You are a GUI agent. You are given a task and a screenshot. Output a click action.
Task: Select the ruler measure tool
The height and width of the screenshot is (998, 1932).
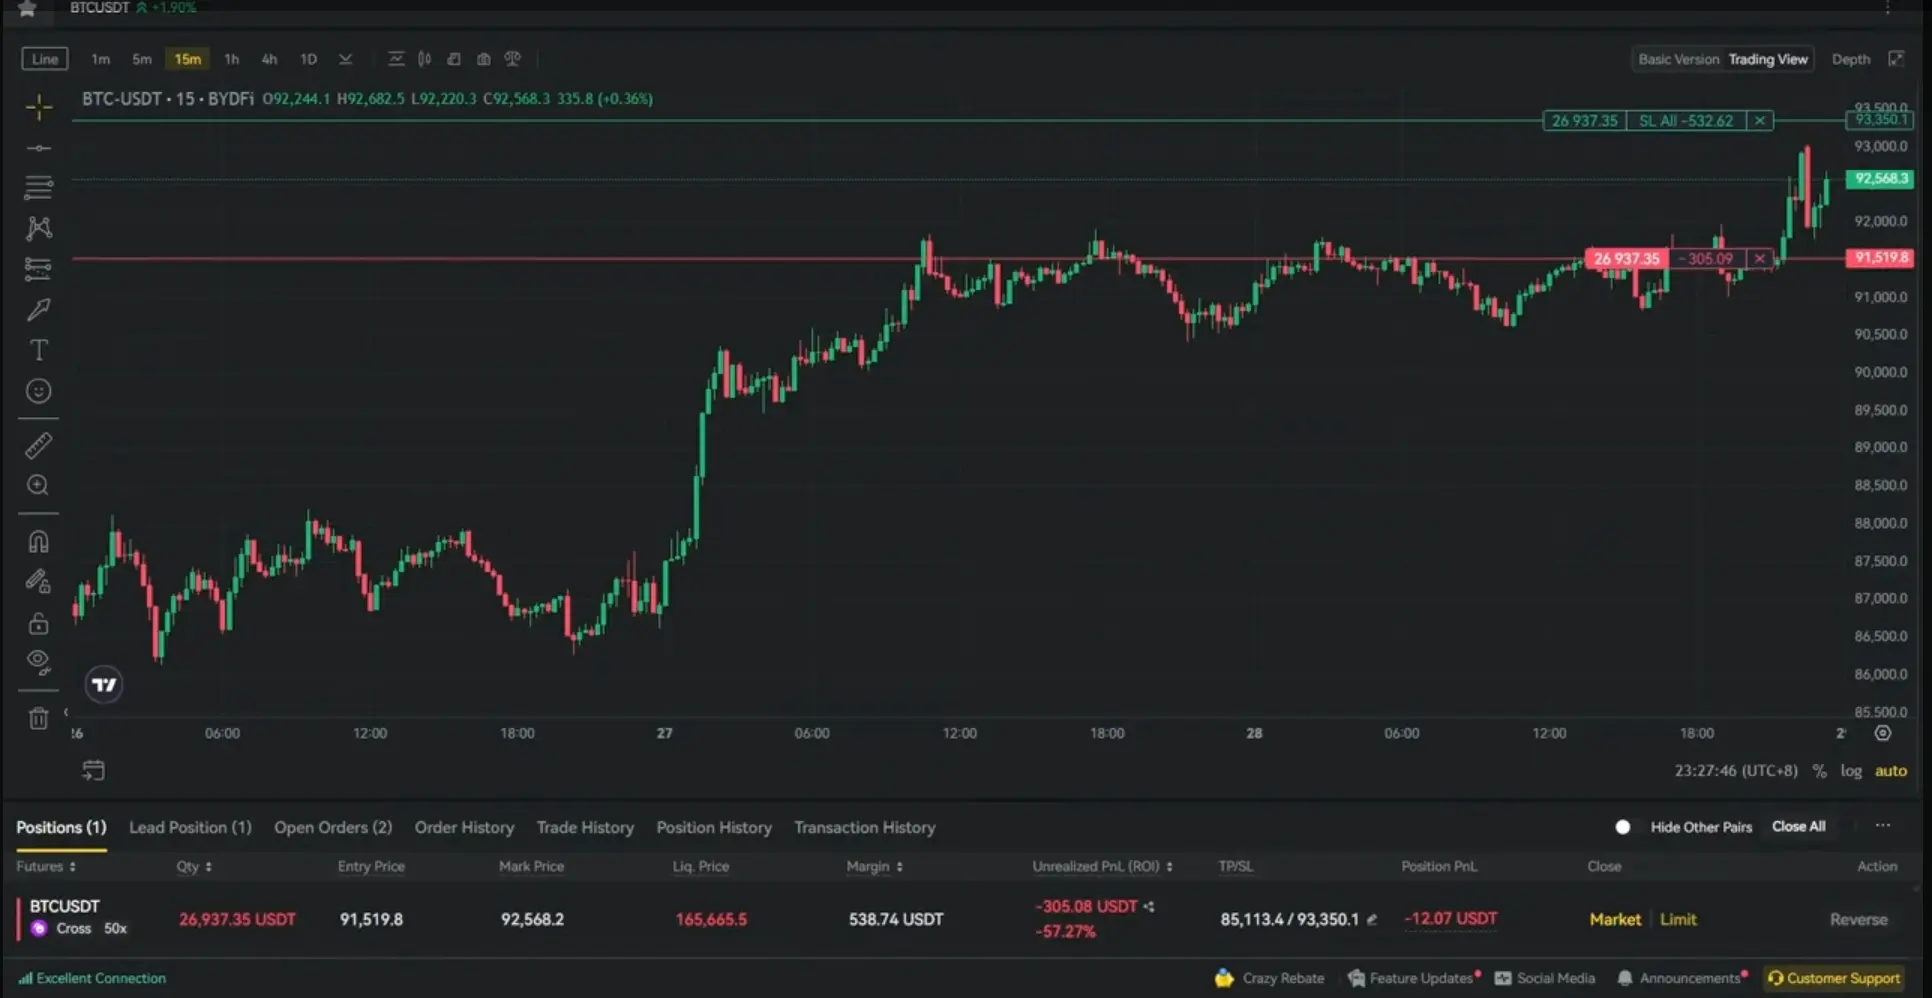[x=39, y=445]
